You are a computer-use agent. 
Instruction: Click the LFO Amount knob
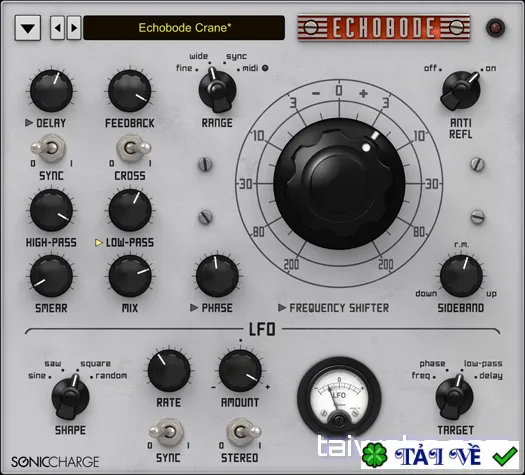point(240,371)
